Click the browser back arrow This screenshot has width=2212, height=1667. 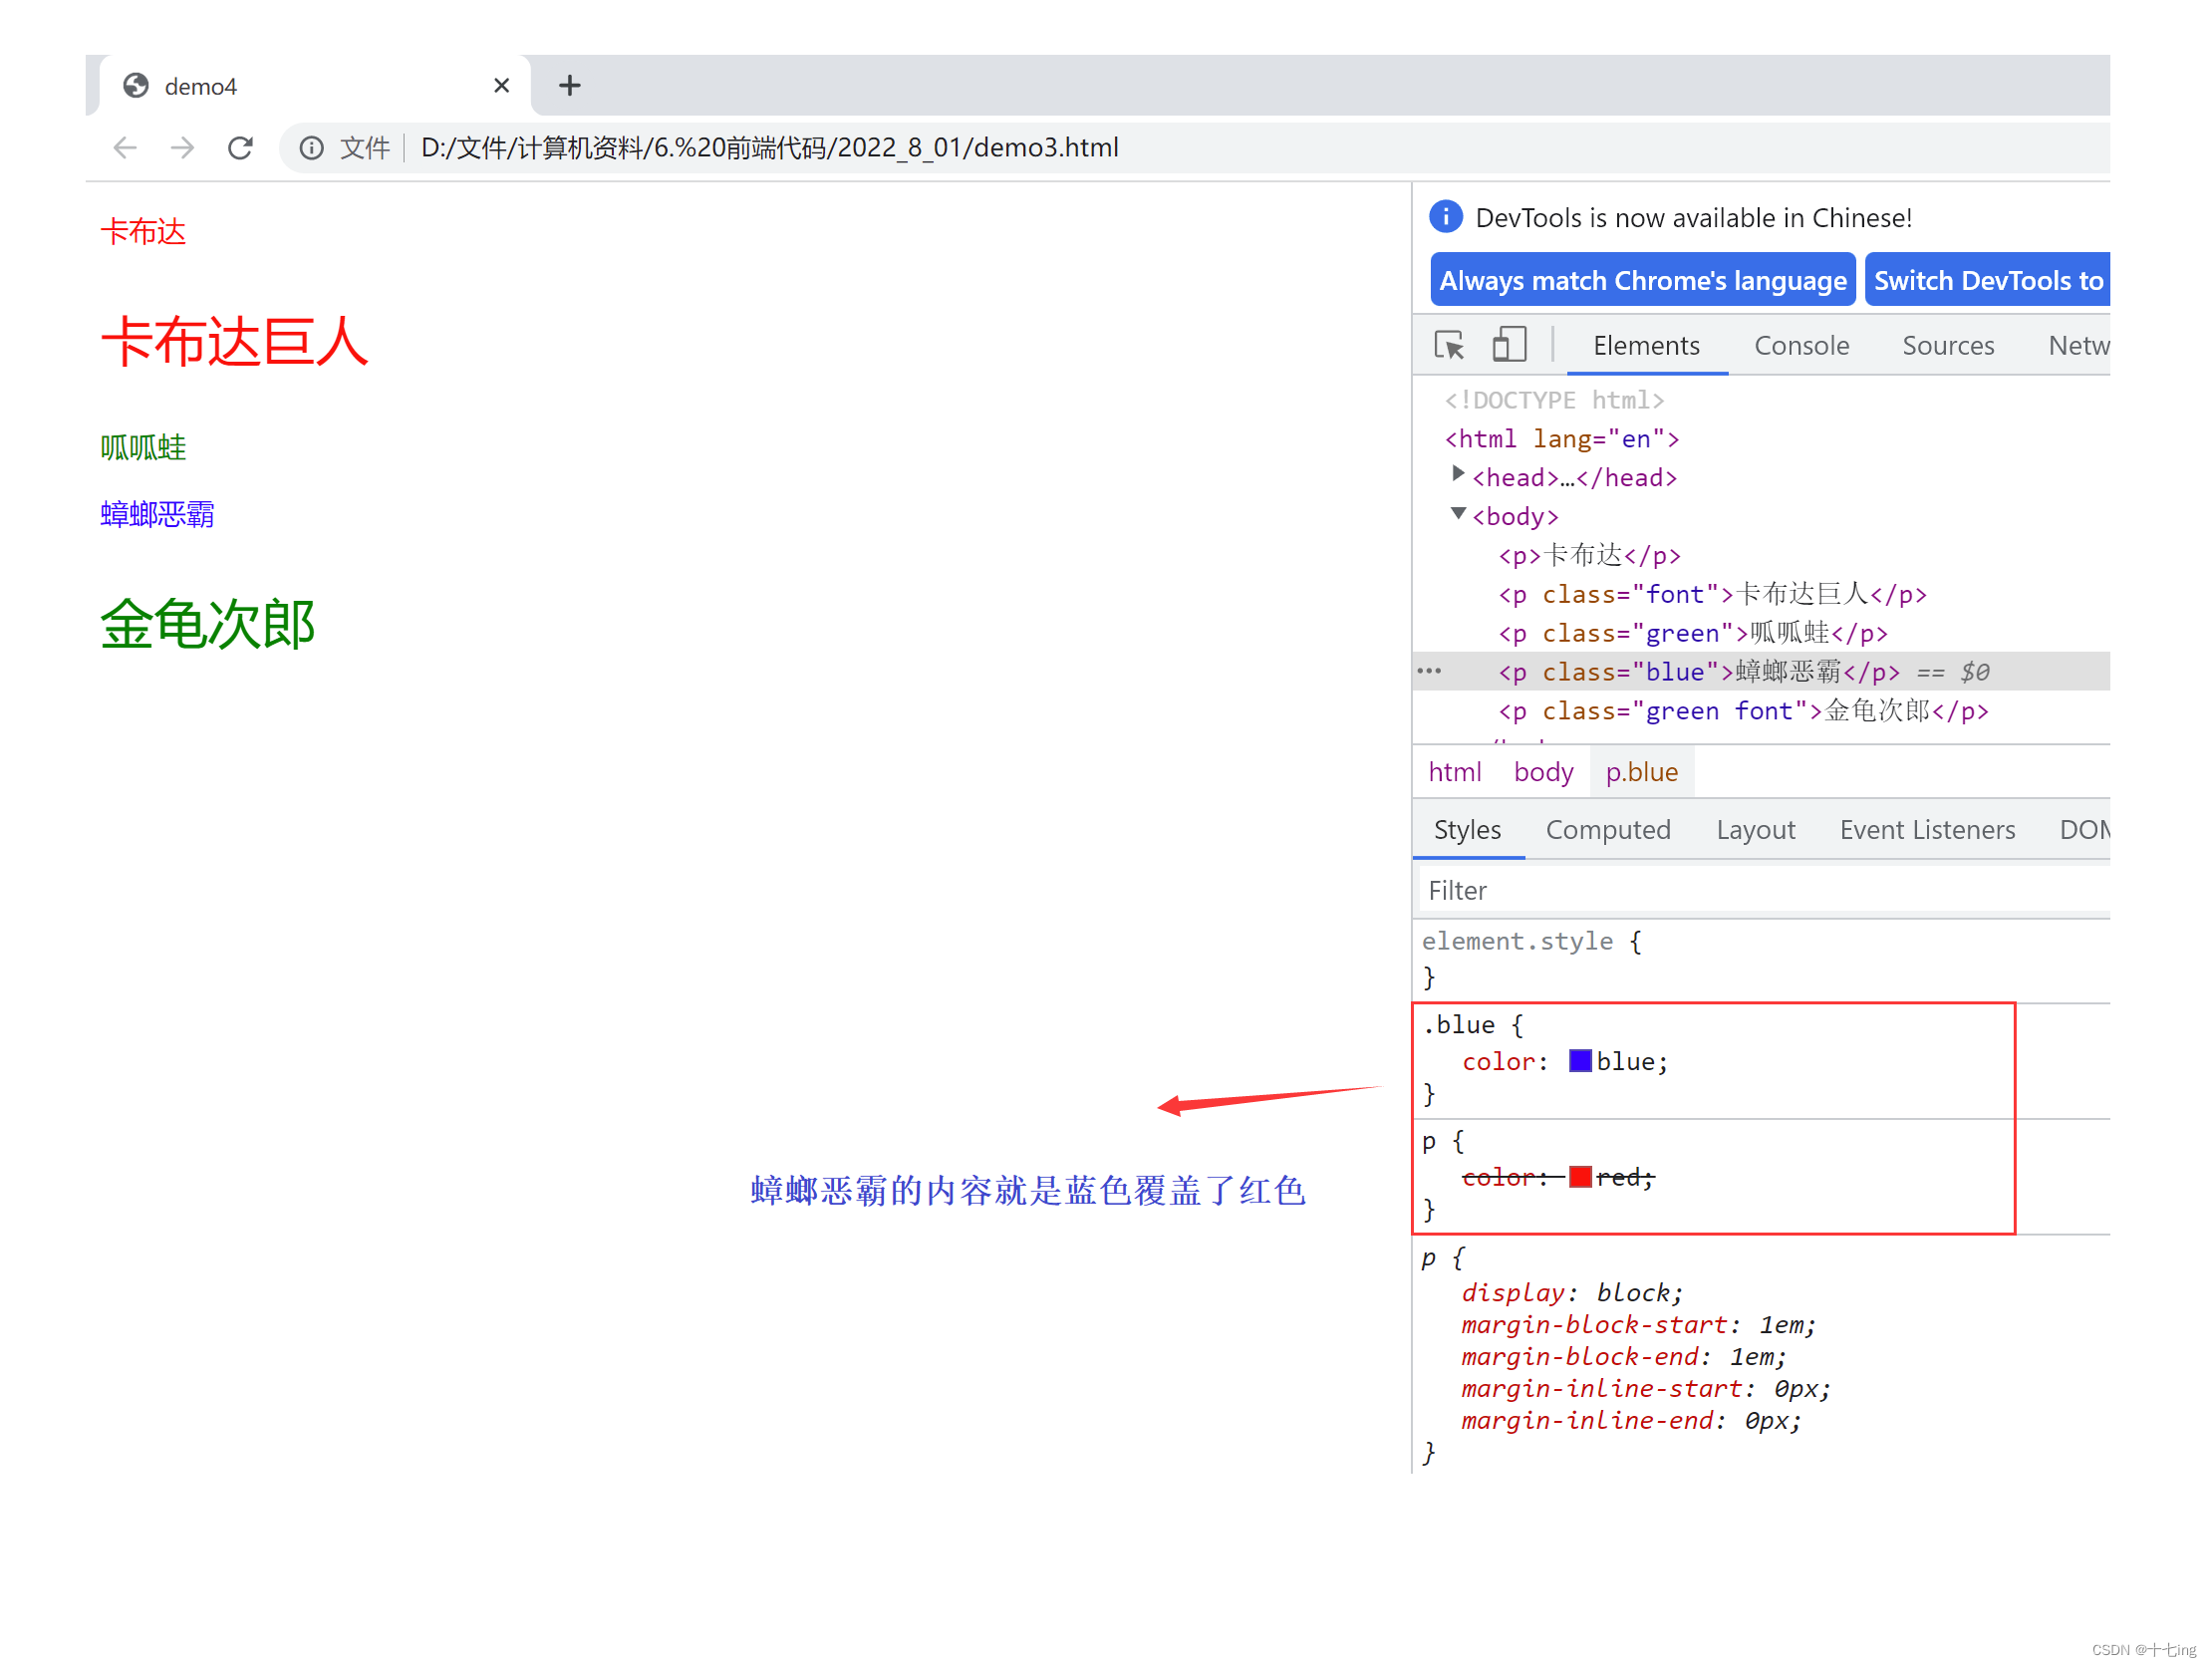(x=125, y=148)
